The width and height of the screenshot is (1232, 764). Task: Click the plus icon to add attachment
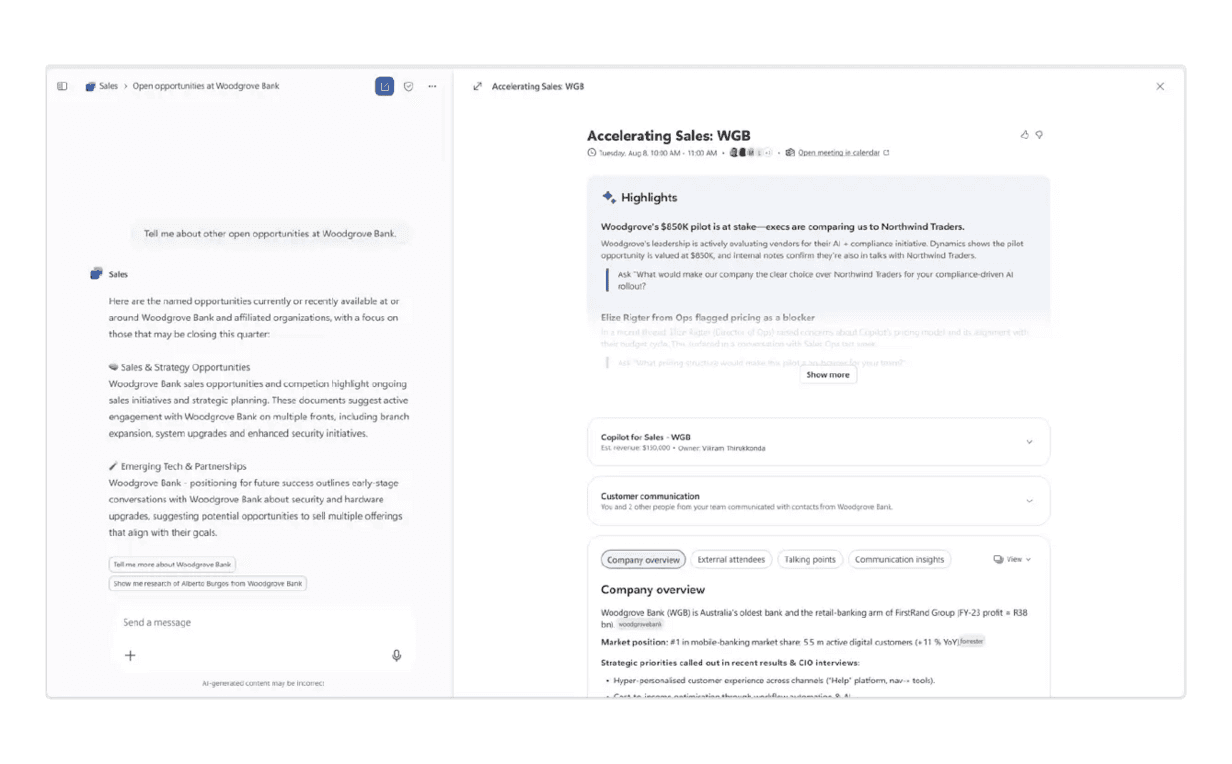130,656
